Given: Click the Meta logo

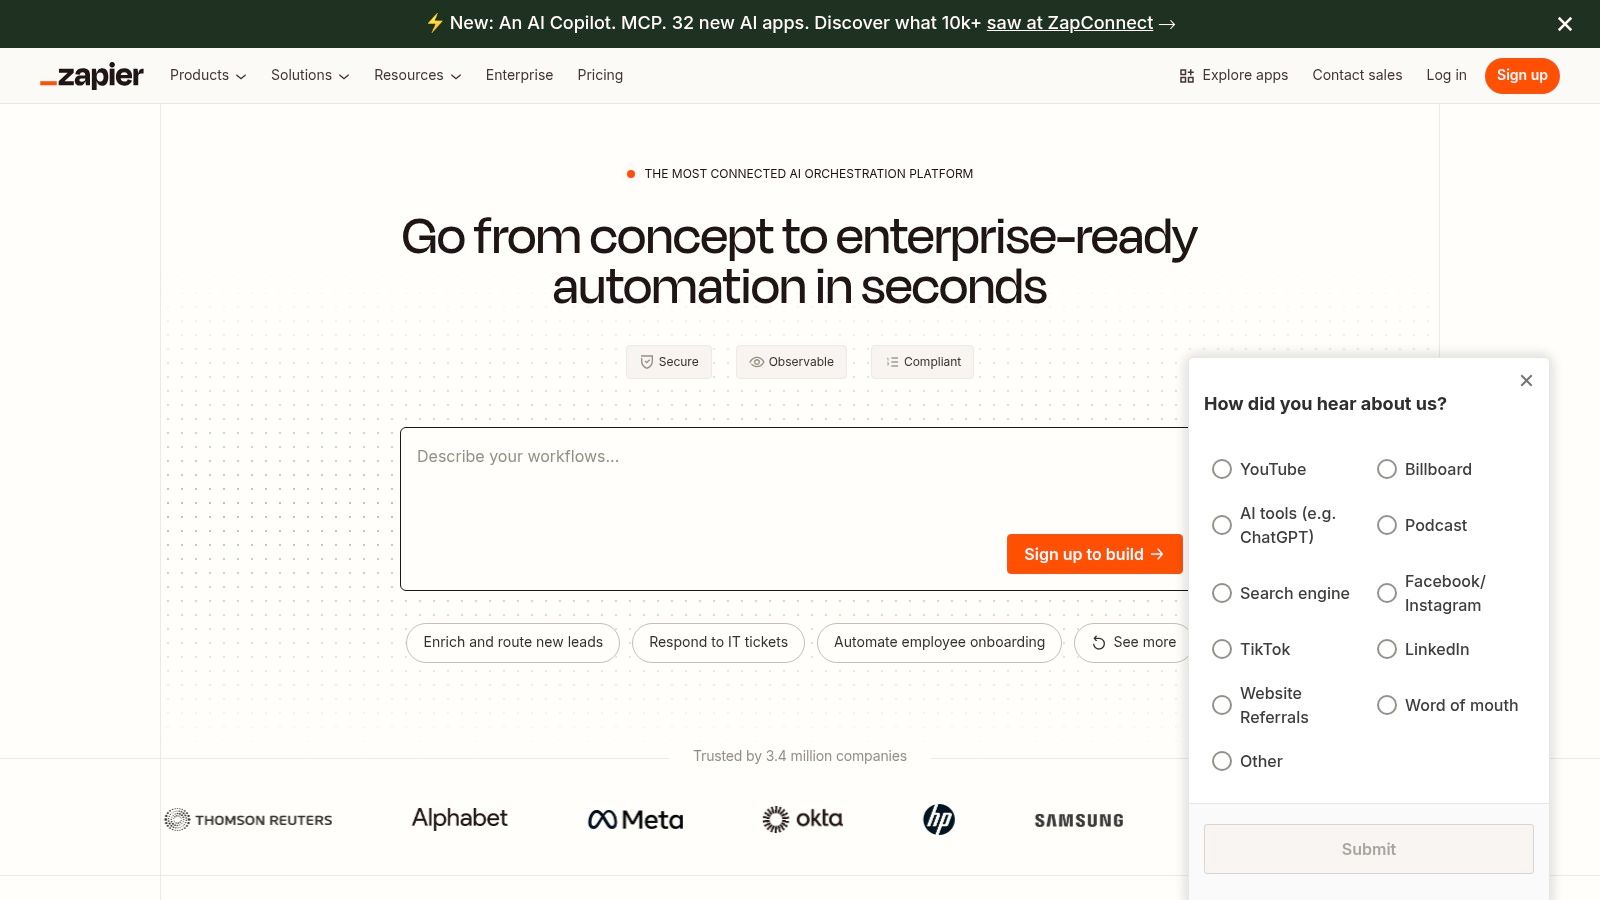Looking at the screenshot, I should tap(636, 820).
